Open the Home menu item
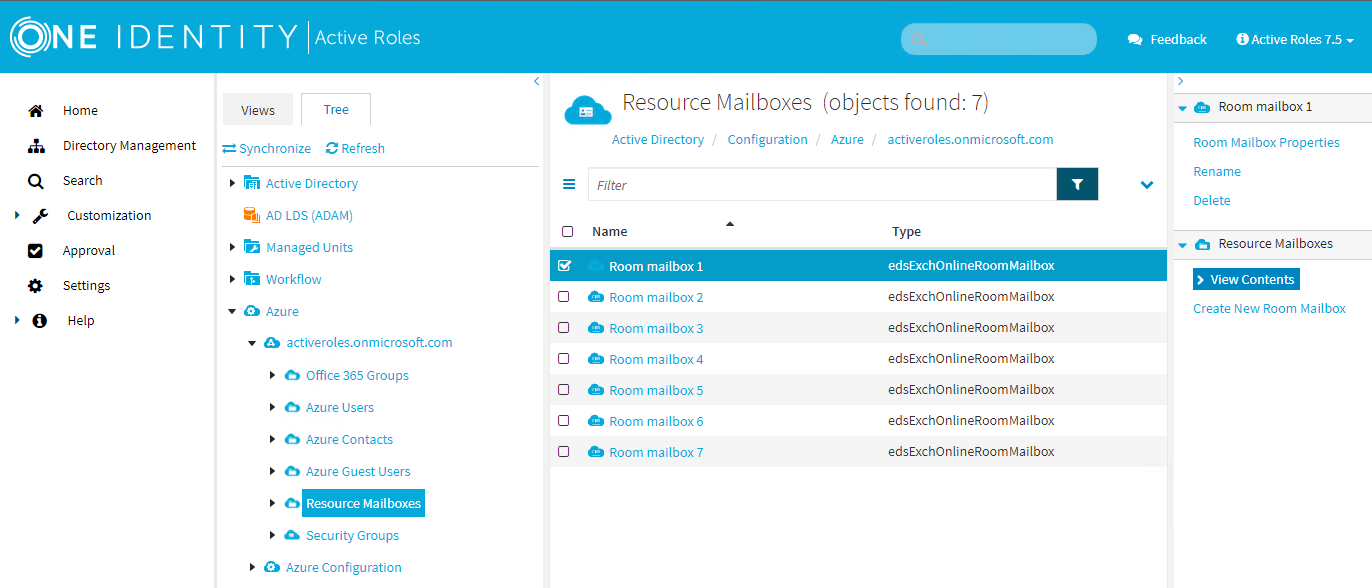The width and height of the screenshot is (1372, 588). 80,110
